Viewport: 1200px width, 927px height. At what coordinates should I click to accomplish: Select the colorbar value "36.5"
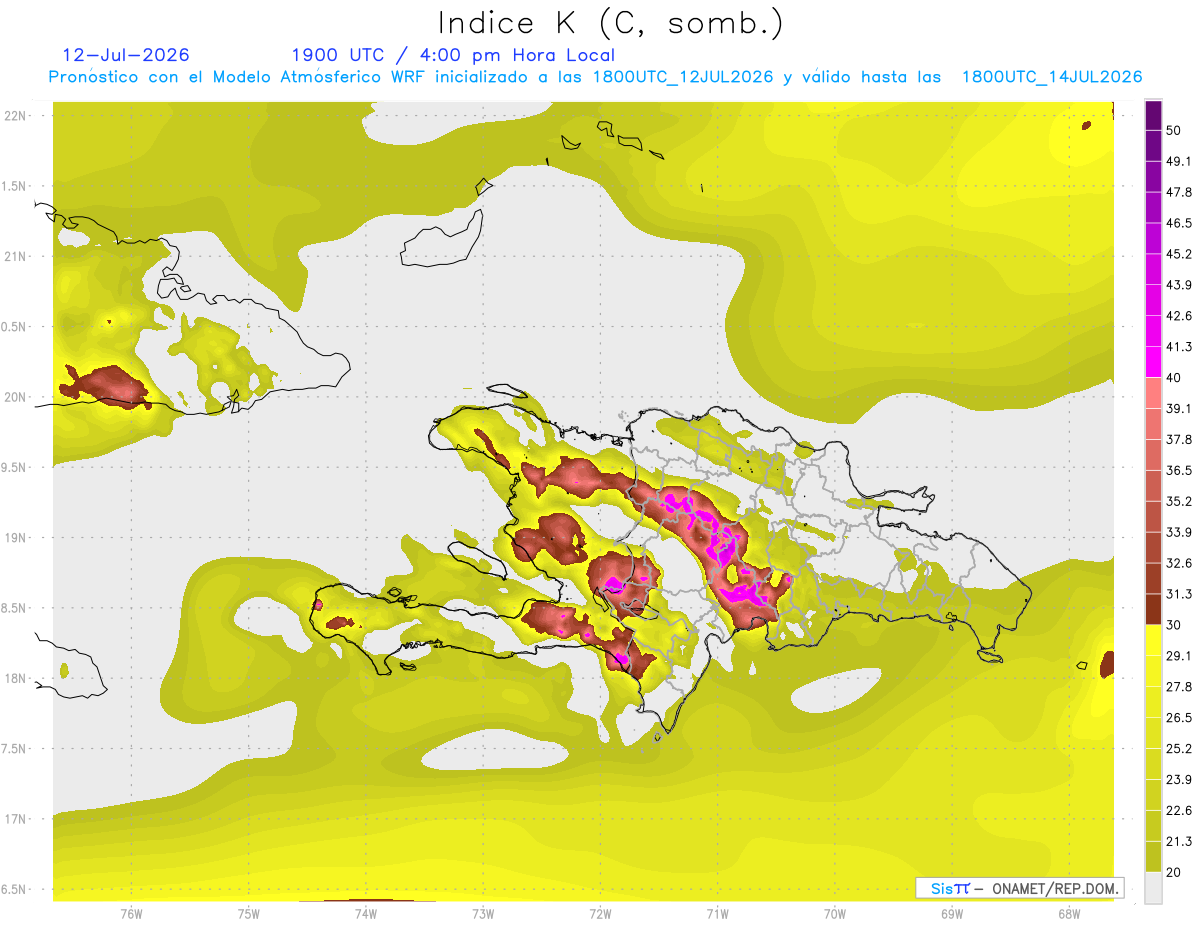1179,470
